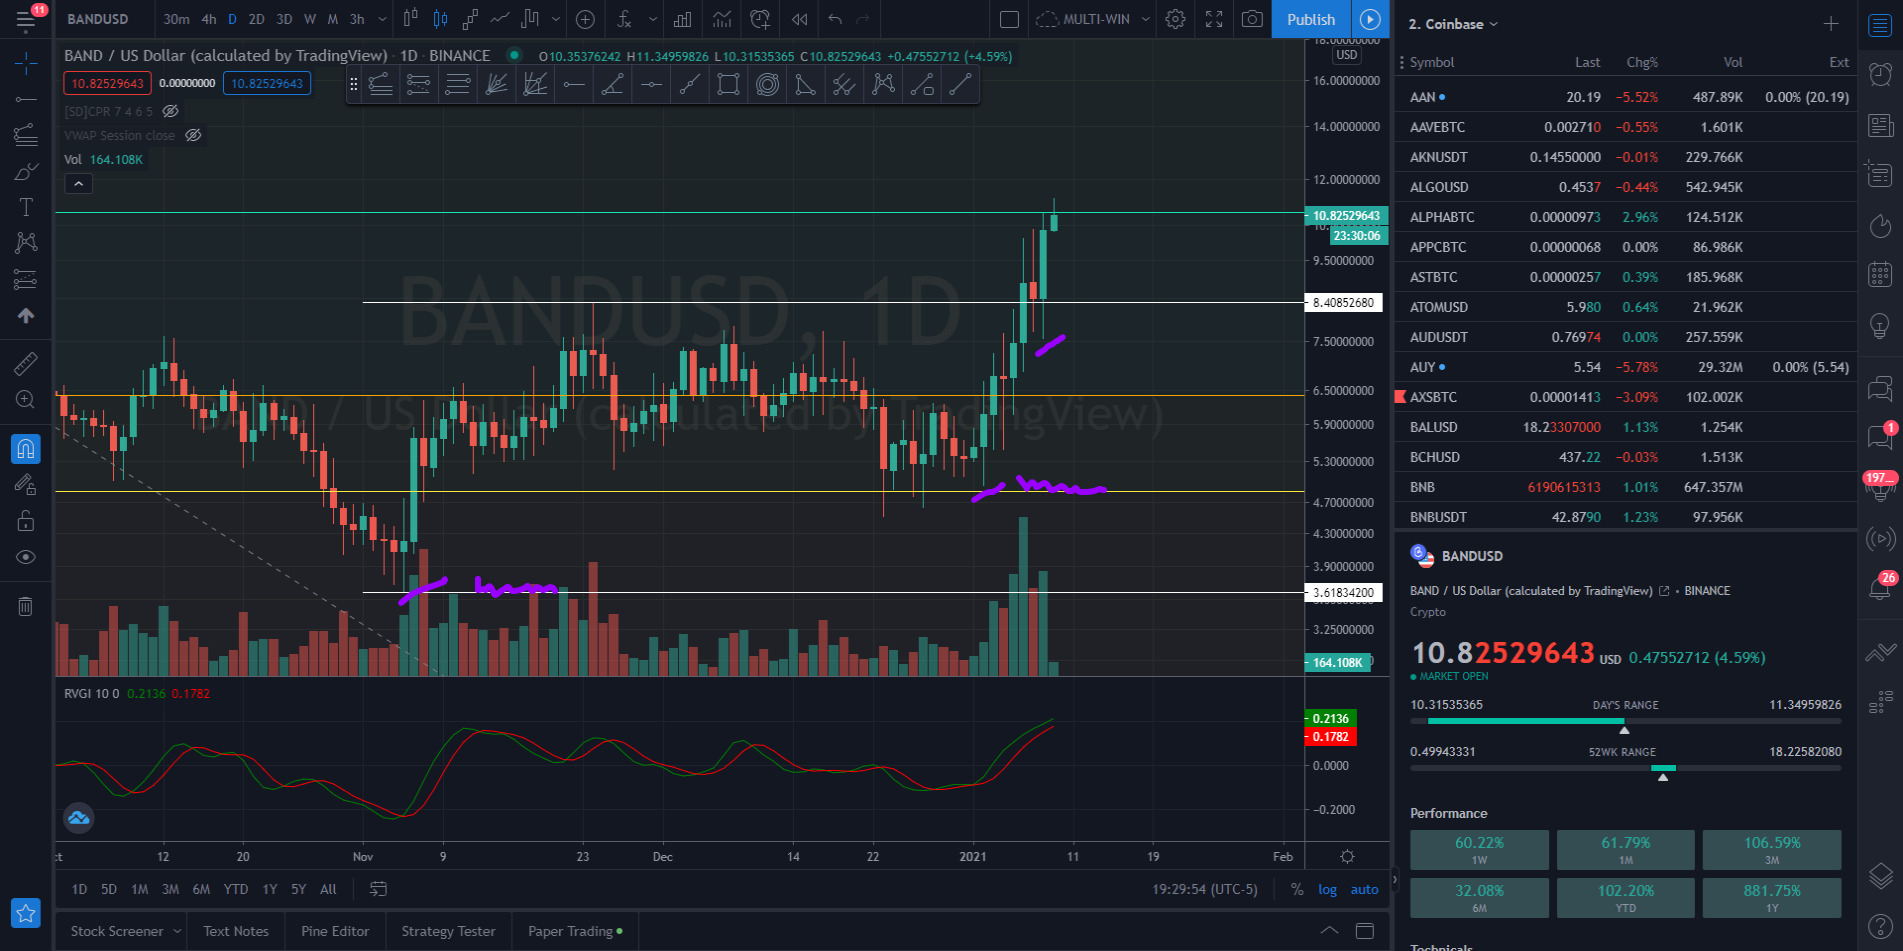The width and height of the screenshot is (1903, 951).
Task: Toggle hide all drawings eye icon
Action: tap(26, 557)
